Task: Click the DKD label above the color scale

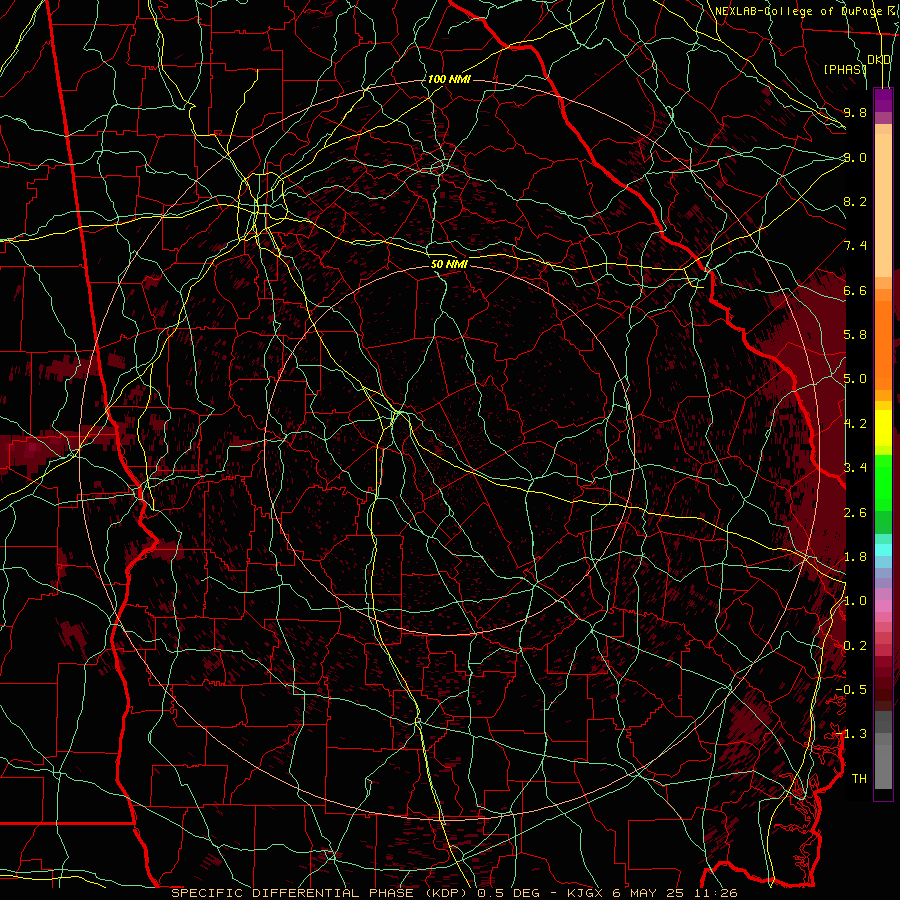Action: (879, 60)
